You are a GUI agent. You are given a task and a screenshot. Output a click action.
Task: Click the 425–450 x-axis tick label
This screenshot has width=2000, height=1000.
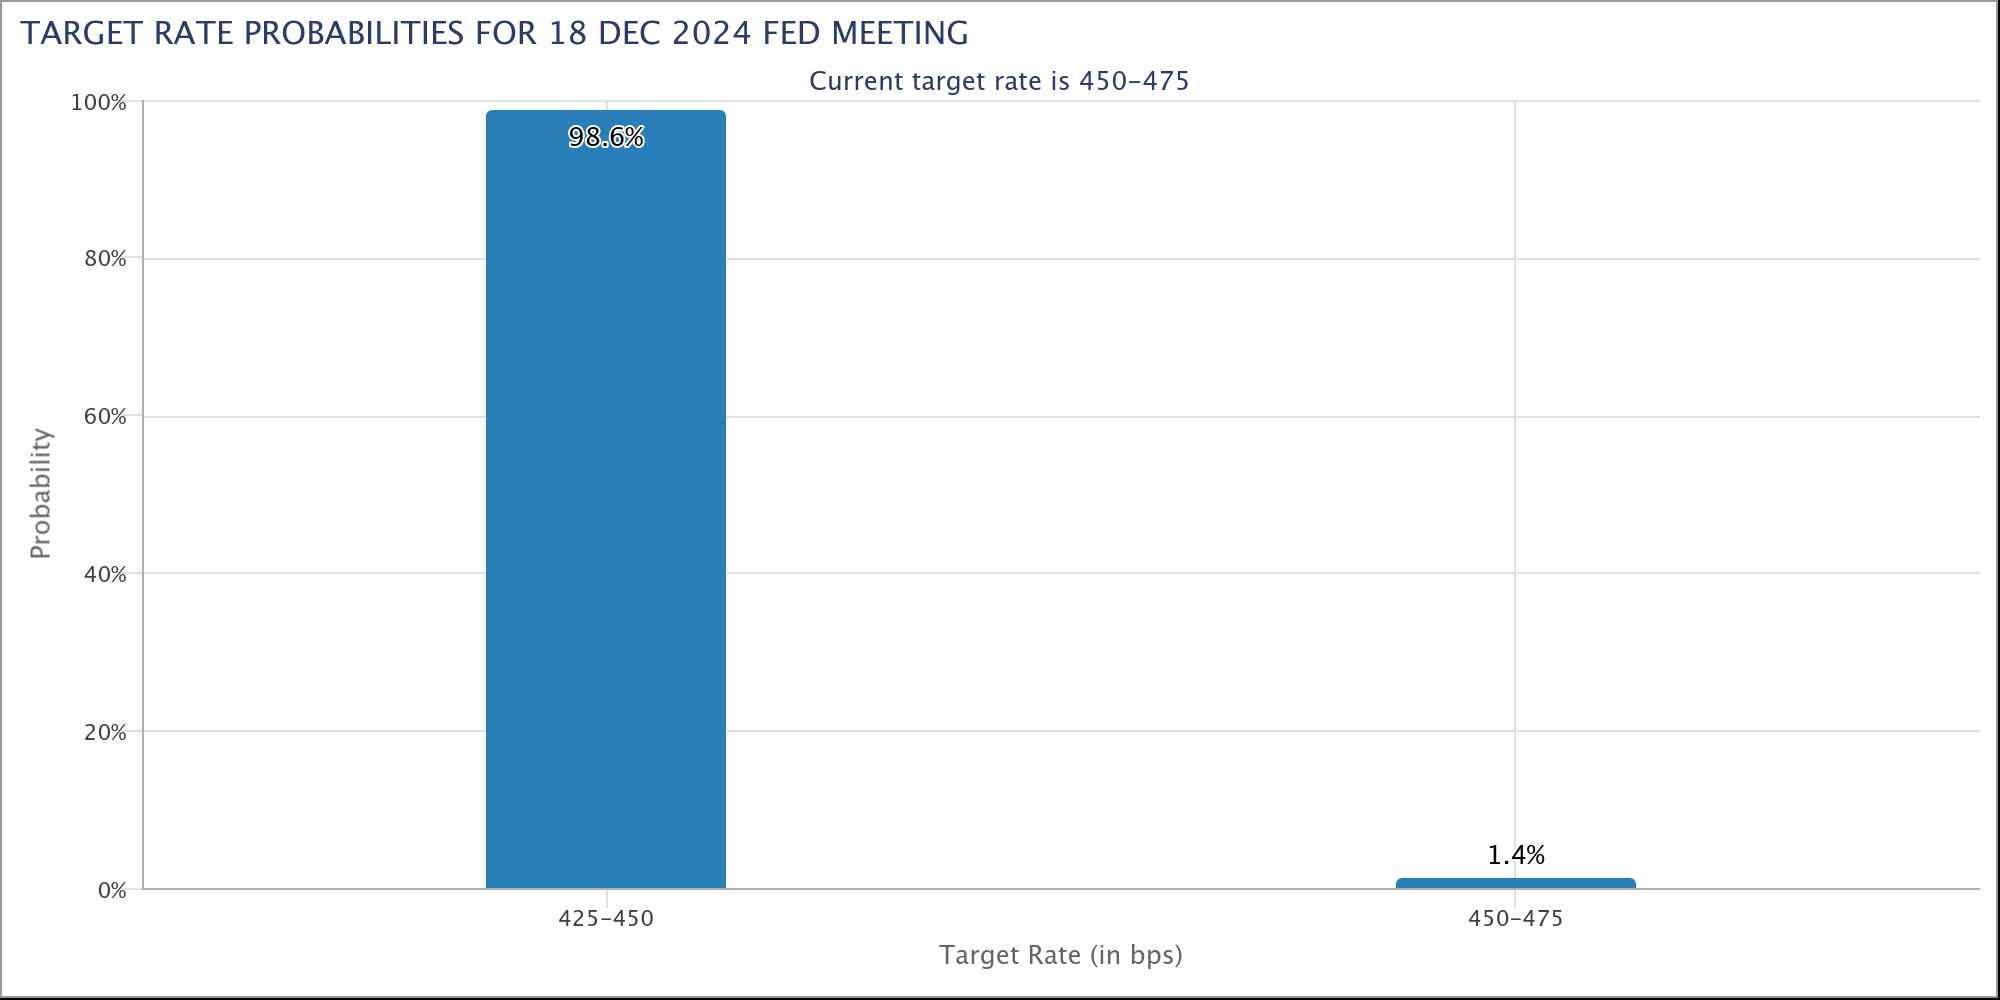606,919
